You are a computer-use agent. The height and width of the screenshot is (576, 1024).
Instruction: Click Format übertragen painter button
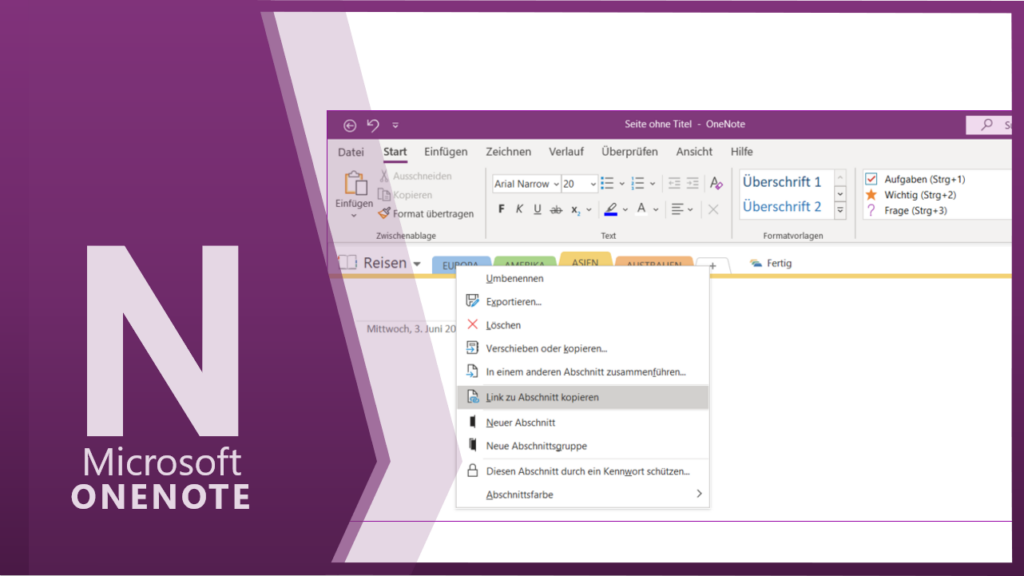point(426,214)
